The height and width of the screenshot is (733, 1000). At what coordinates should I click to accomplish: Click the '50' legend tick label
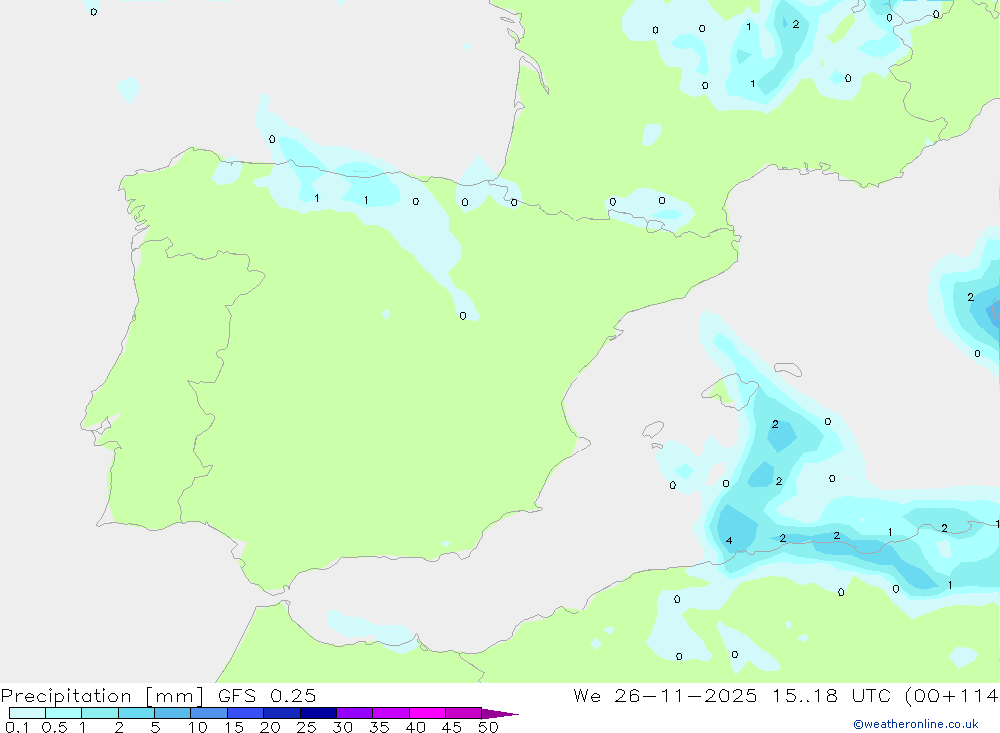(488, 727)
